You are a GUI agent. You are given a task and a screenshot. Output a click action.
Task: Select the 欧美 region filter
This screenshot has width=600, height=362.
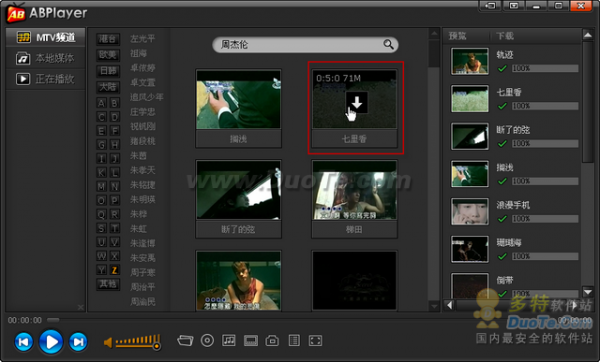pyautogui.click(x=108, y=55)
